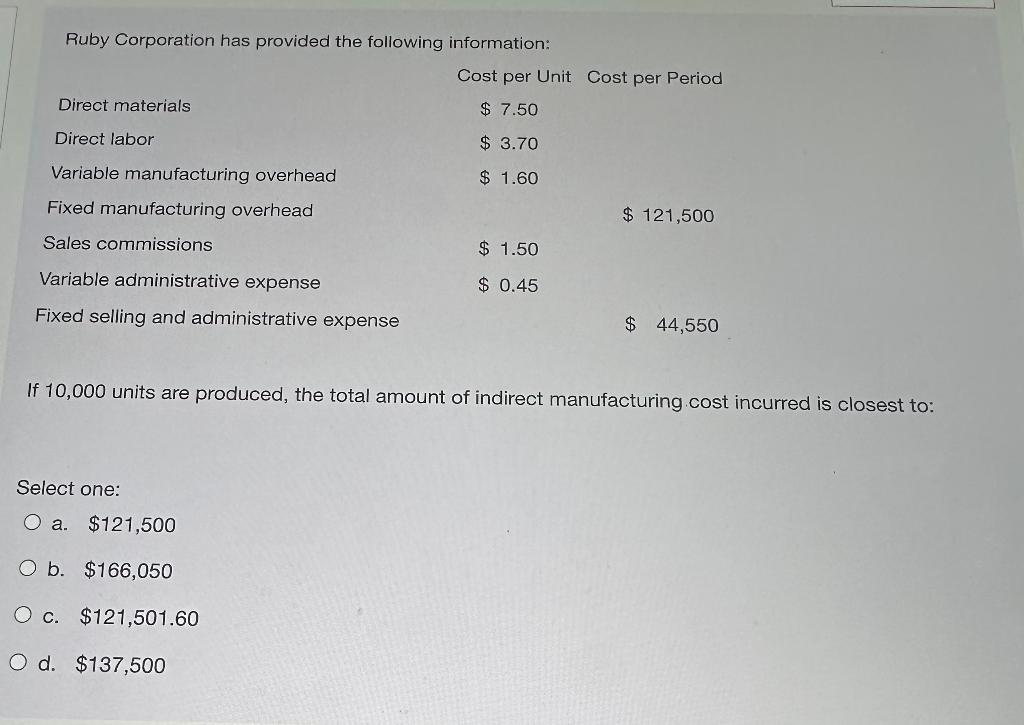The height and width of the screenshot is (725, 1024).
Task: Click the $121,500 fixed overhead value
Action: (667, 215)
